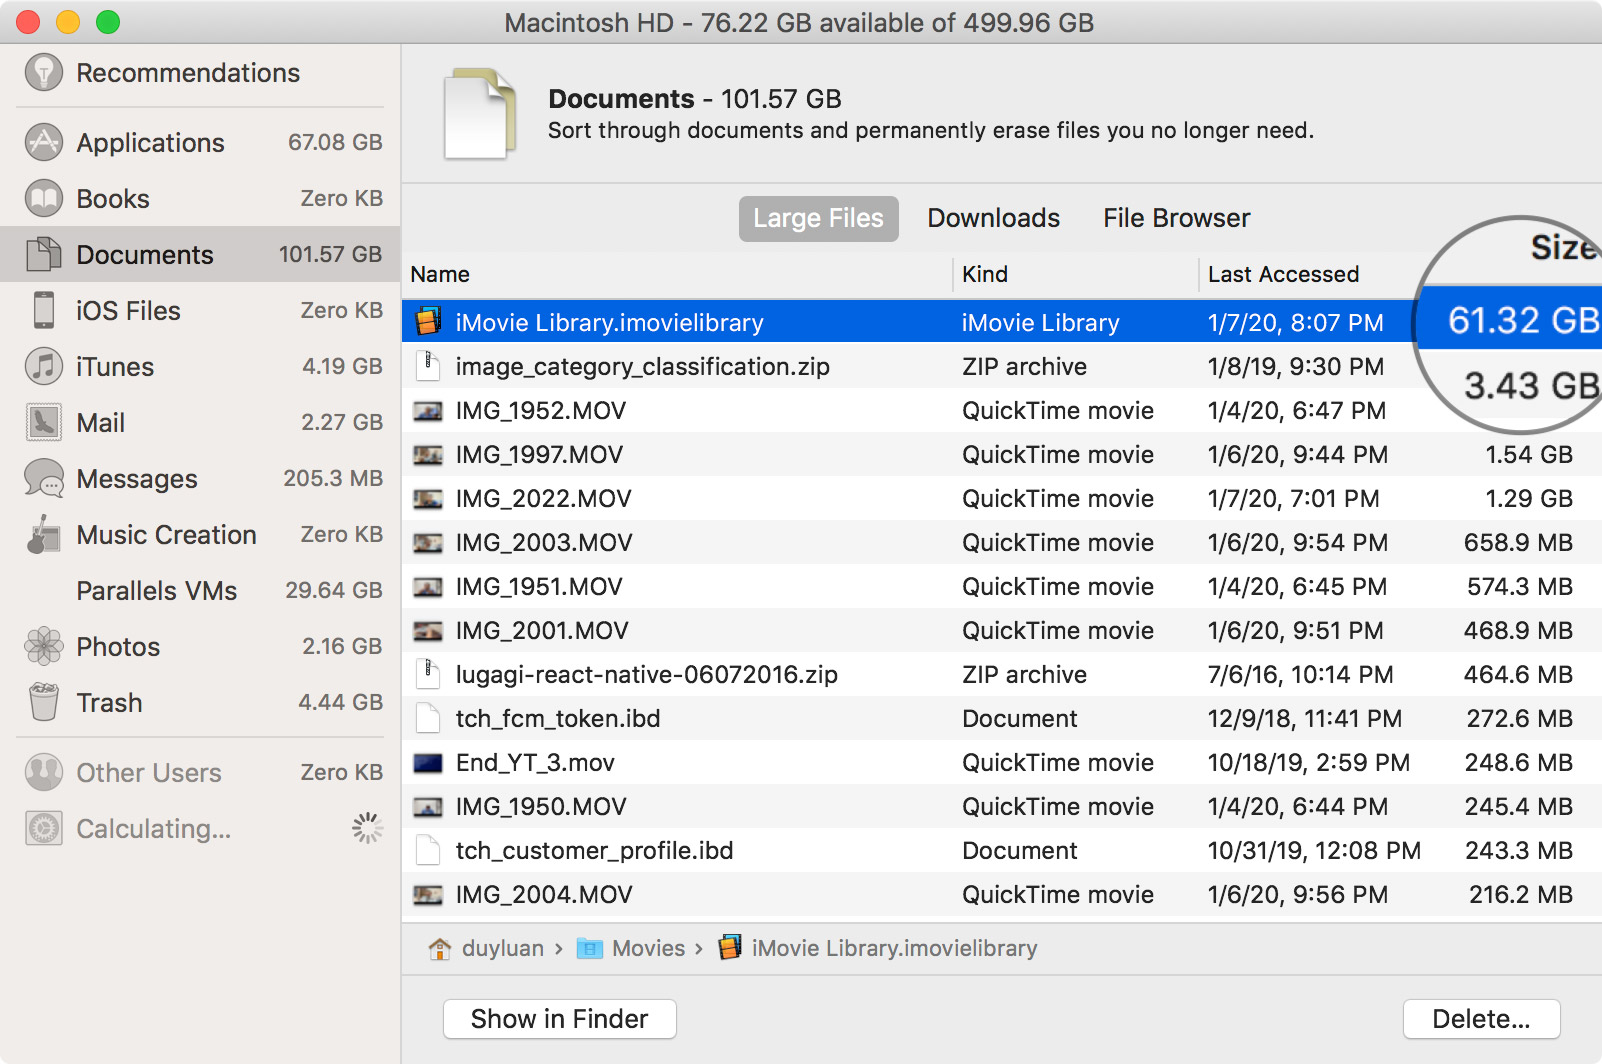
Task: Click the Movies path bar segment label
Action: click(x=648, y=948)
